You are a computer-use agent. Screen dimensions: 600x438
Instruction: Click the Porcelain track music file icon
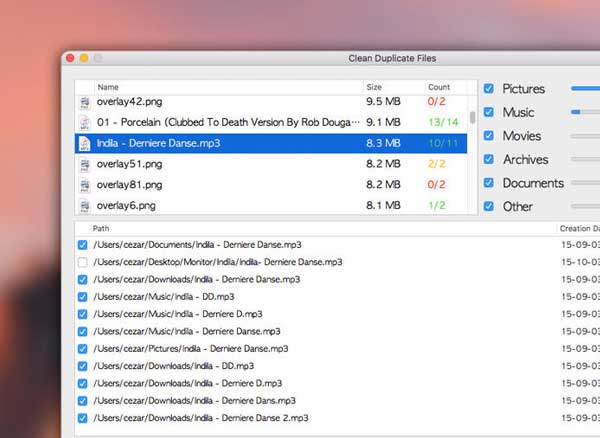(84, 123)
